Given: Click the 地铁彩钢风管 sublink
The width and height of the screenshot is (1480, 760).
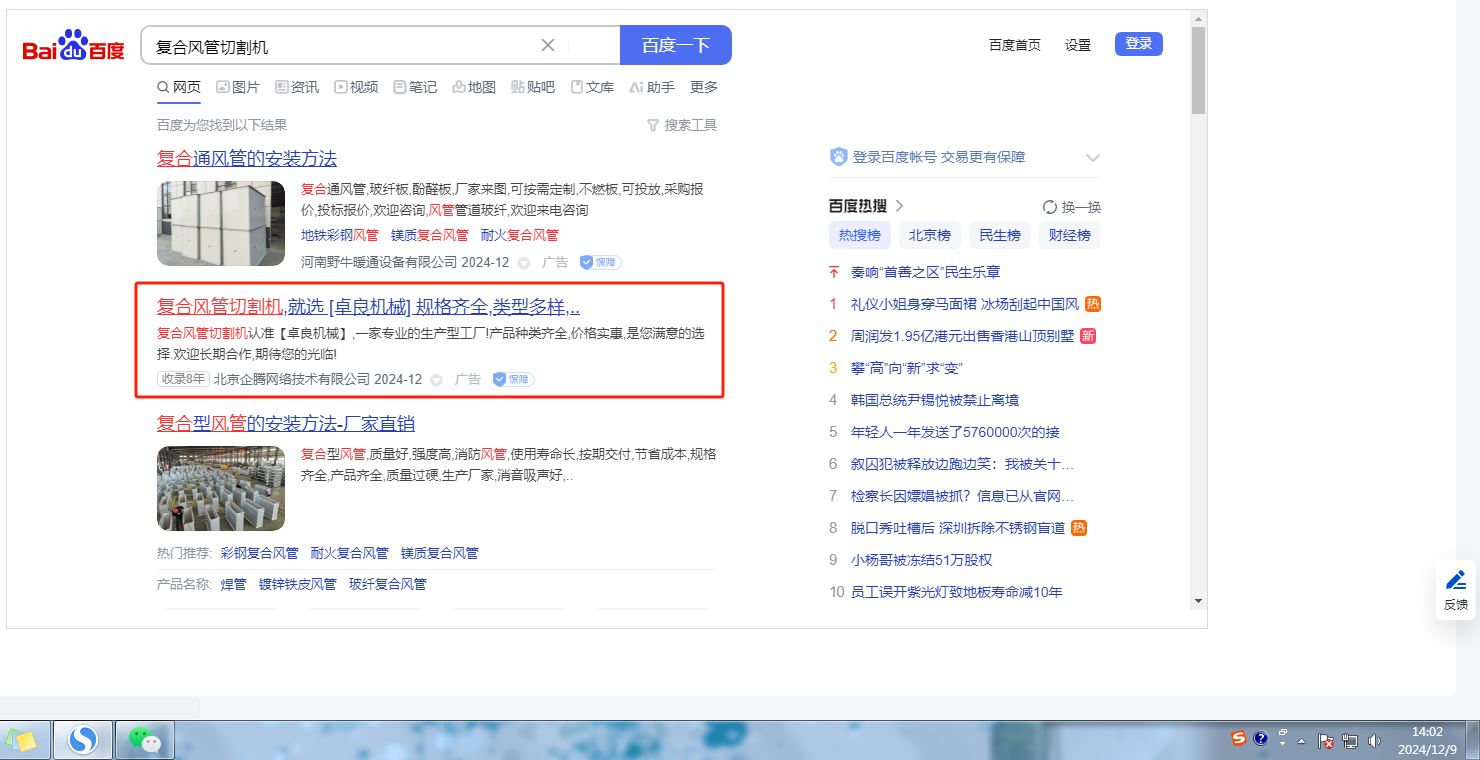Looking at the screenshot, I should coord(340,236).
